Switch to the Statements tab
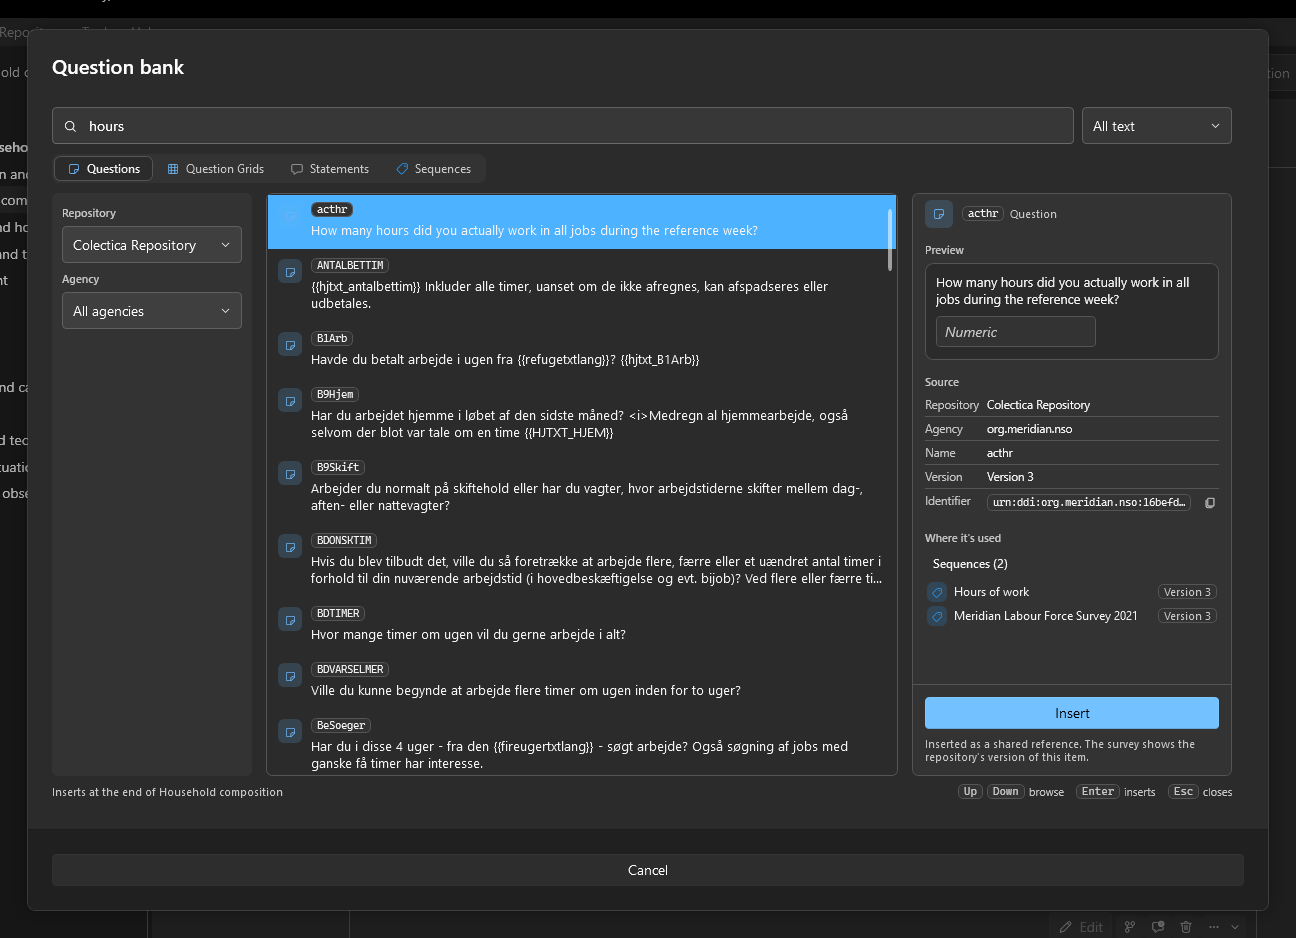 (x=330, y=169)
